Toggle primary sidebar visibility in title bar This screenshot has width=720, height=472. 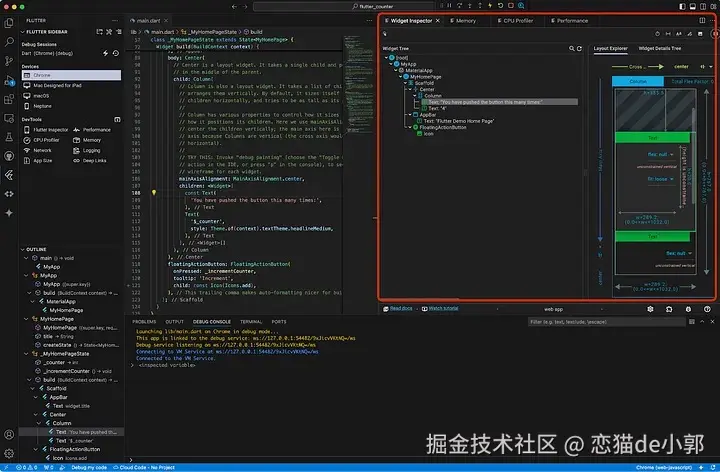(682, 6)
